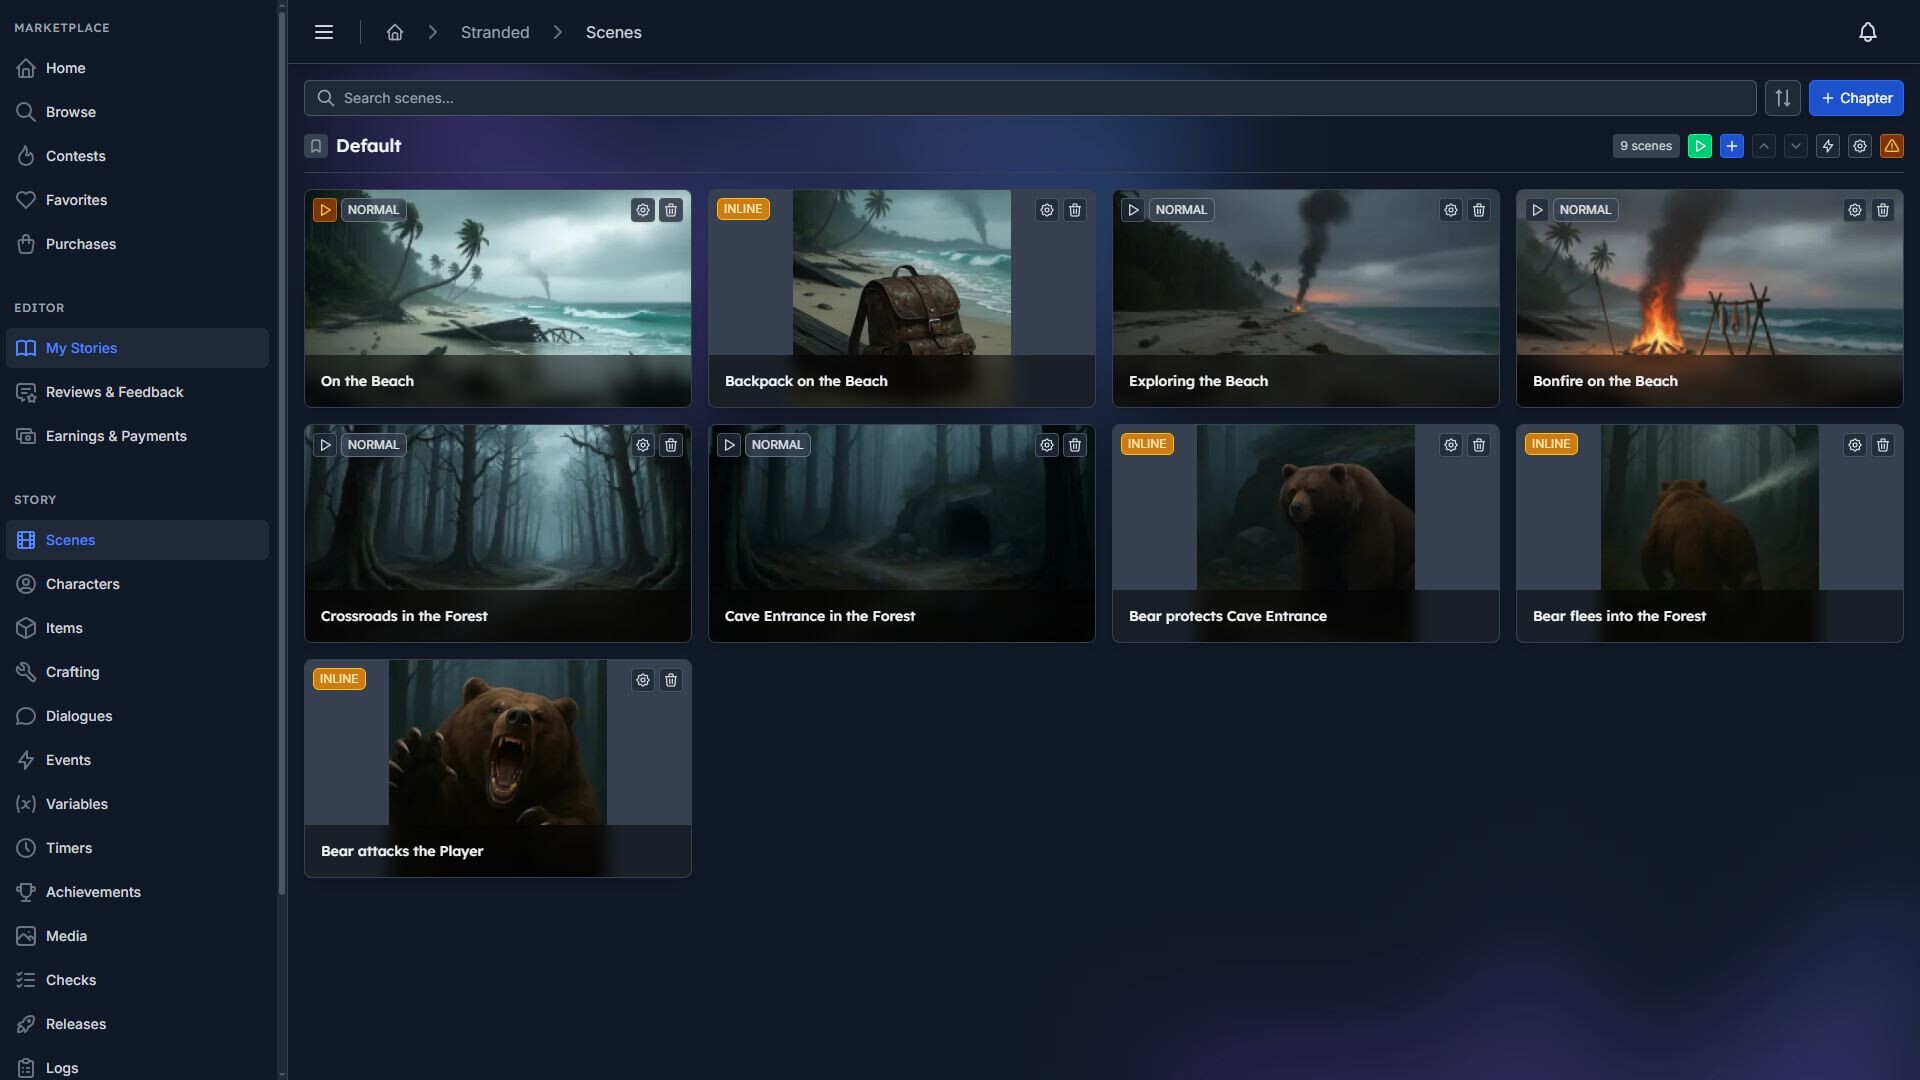Toggle the hamburger menu beside the breadcrumb

pos(324,31)
